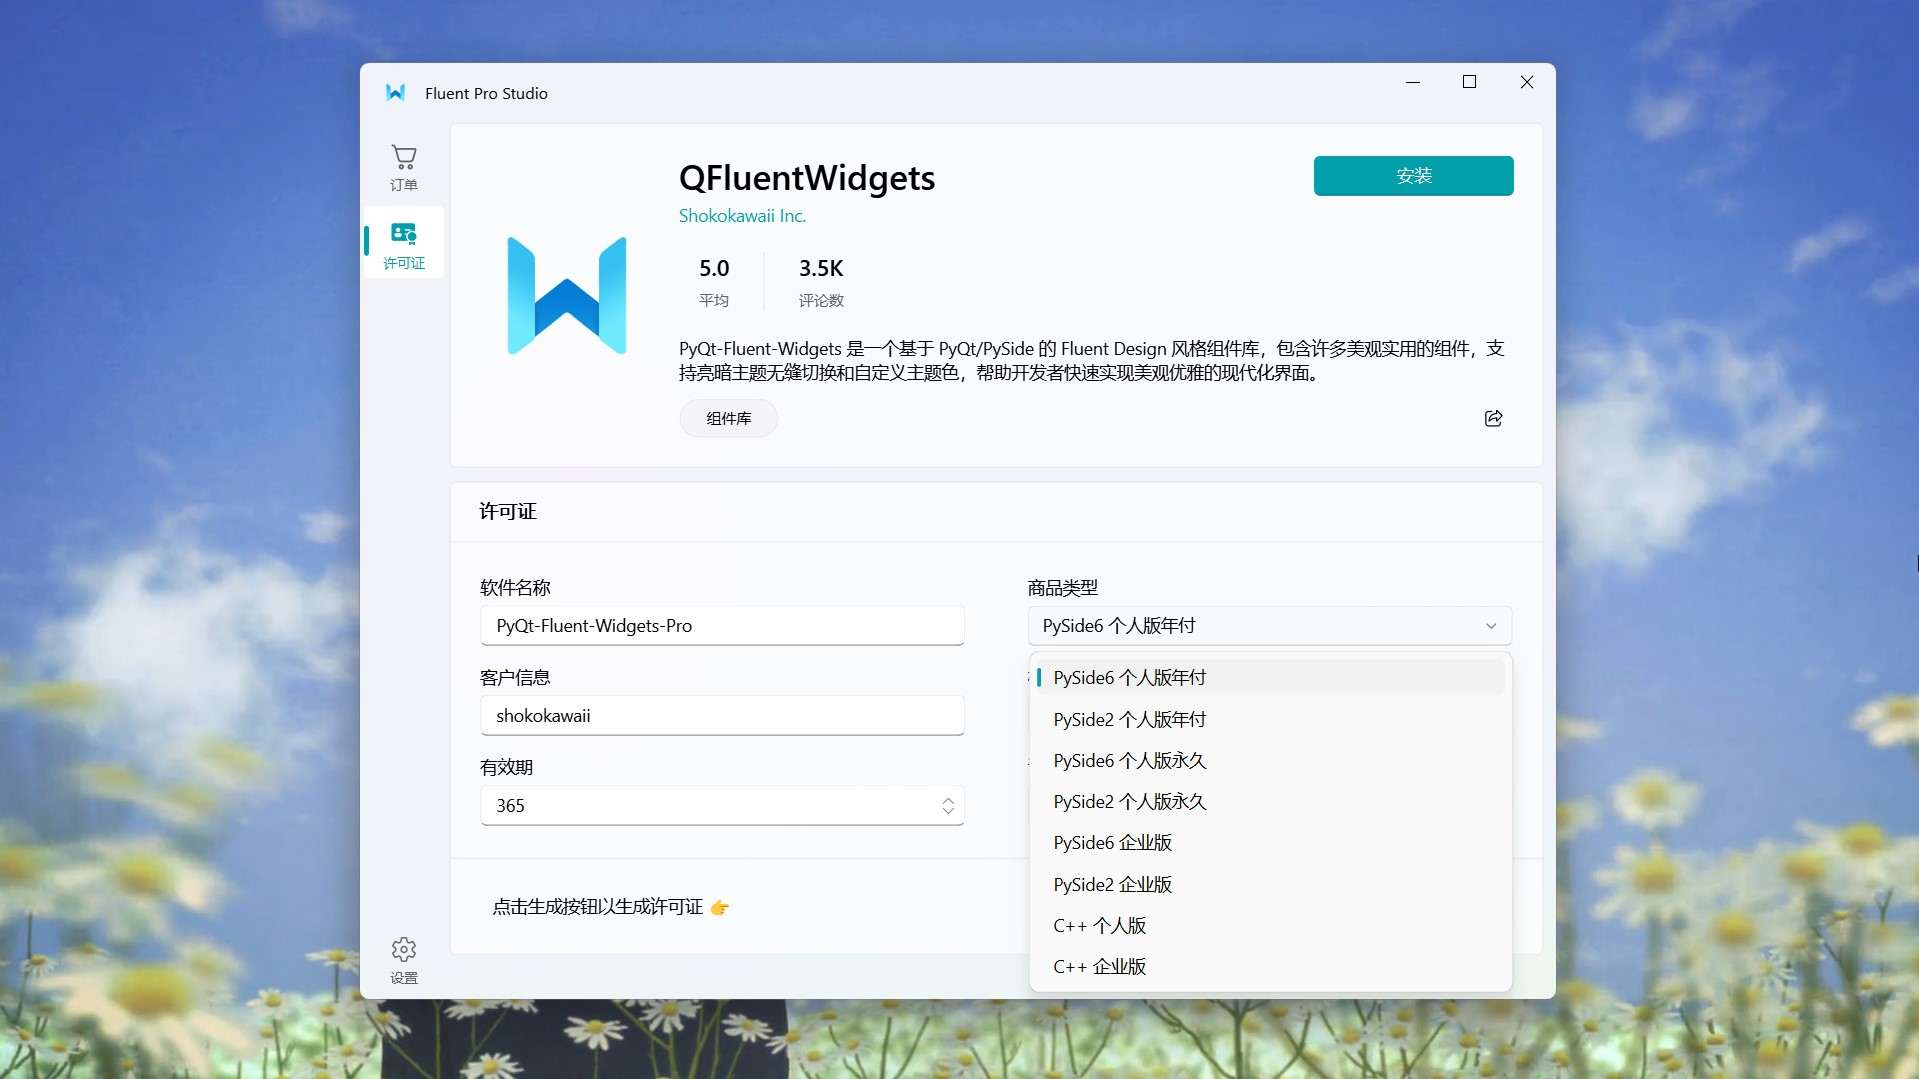
Task: Click the 安装 install button
Action: coord(1413,176)
